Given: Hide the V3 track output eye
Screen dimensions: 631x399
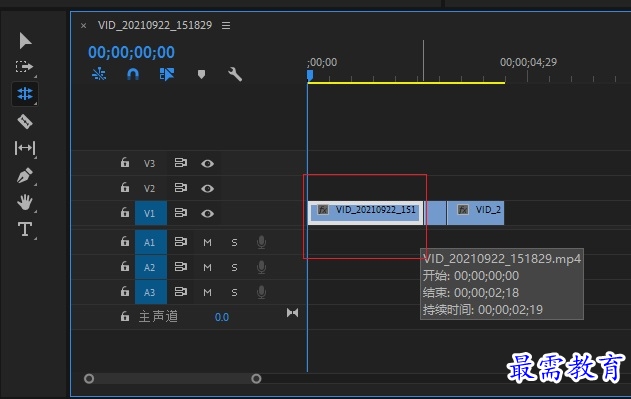Looking at the screenshot, I should pyautogui.click(x=207, y=163).
